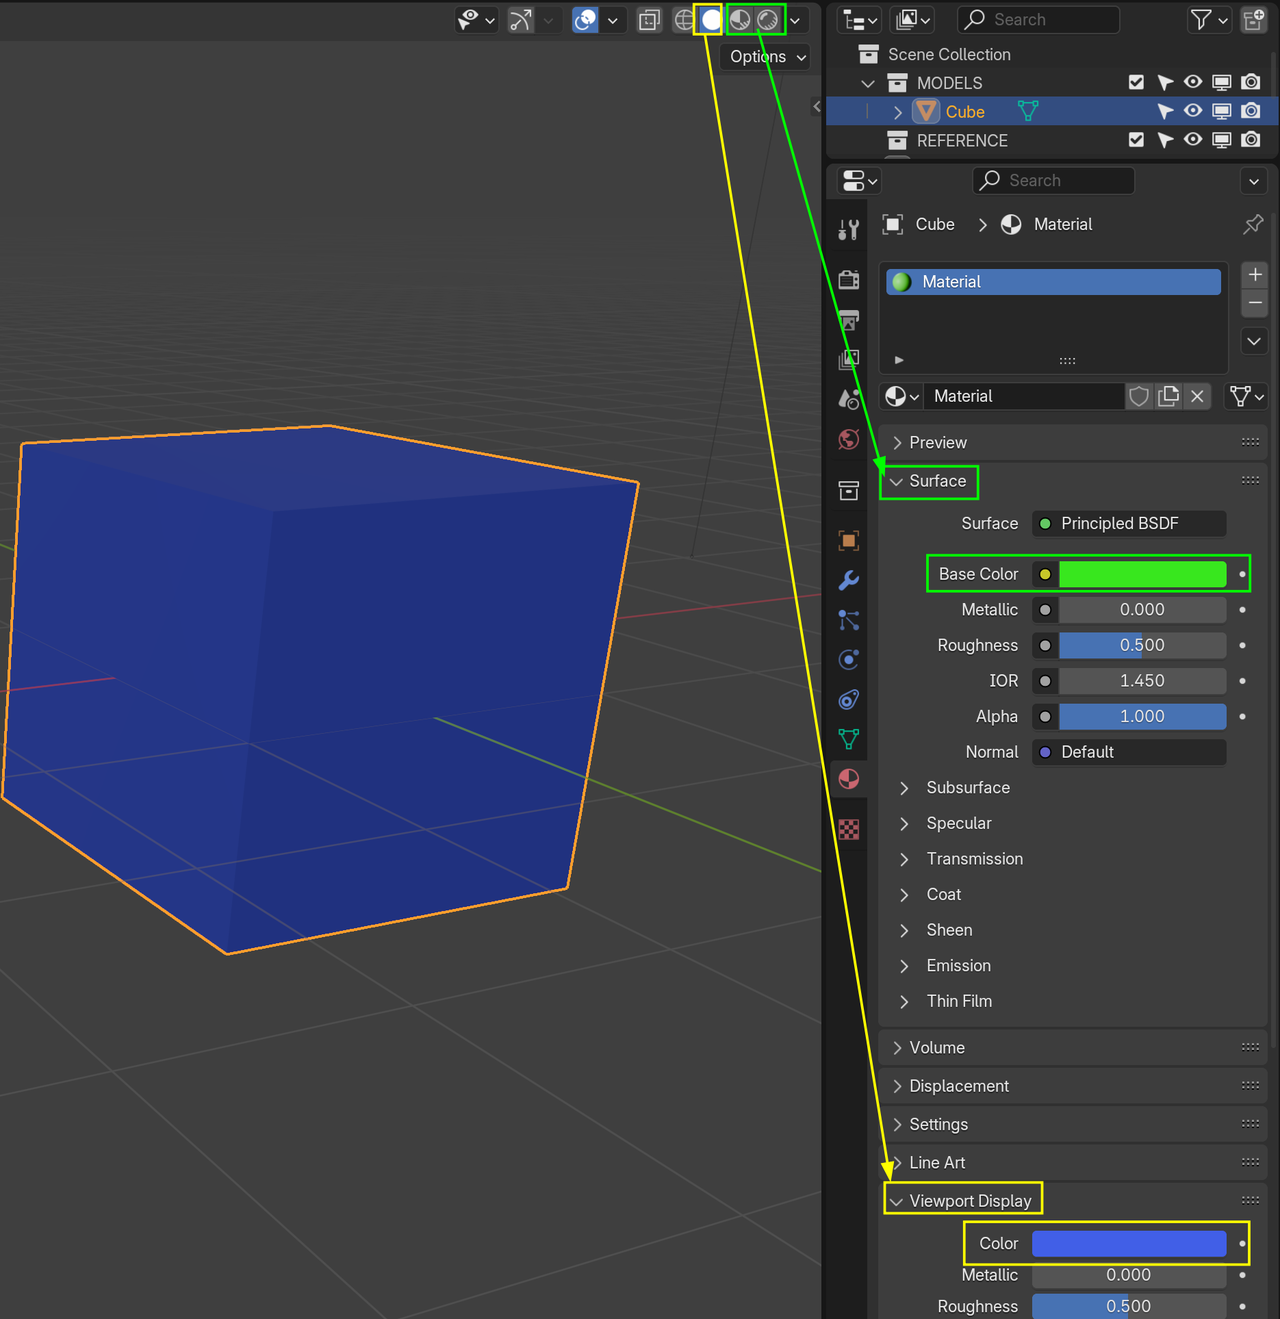1280x1319 pixels.
Task: Open the World properties tab
Action: click(849, 440)
